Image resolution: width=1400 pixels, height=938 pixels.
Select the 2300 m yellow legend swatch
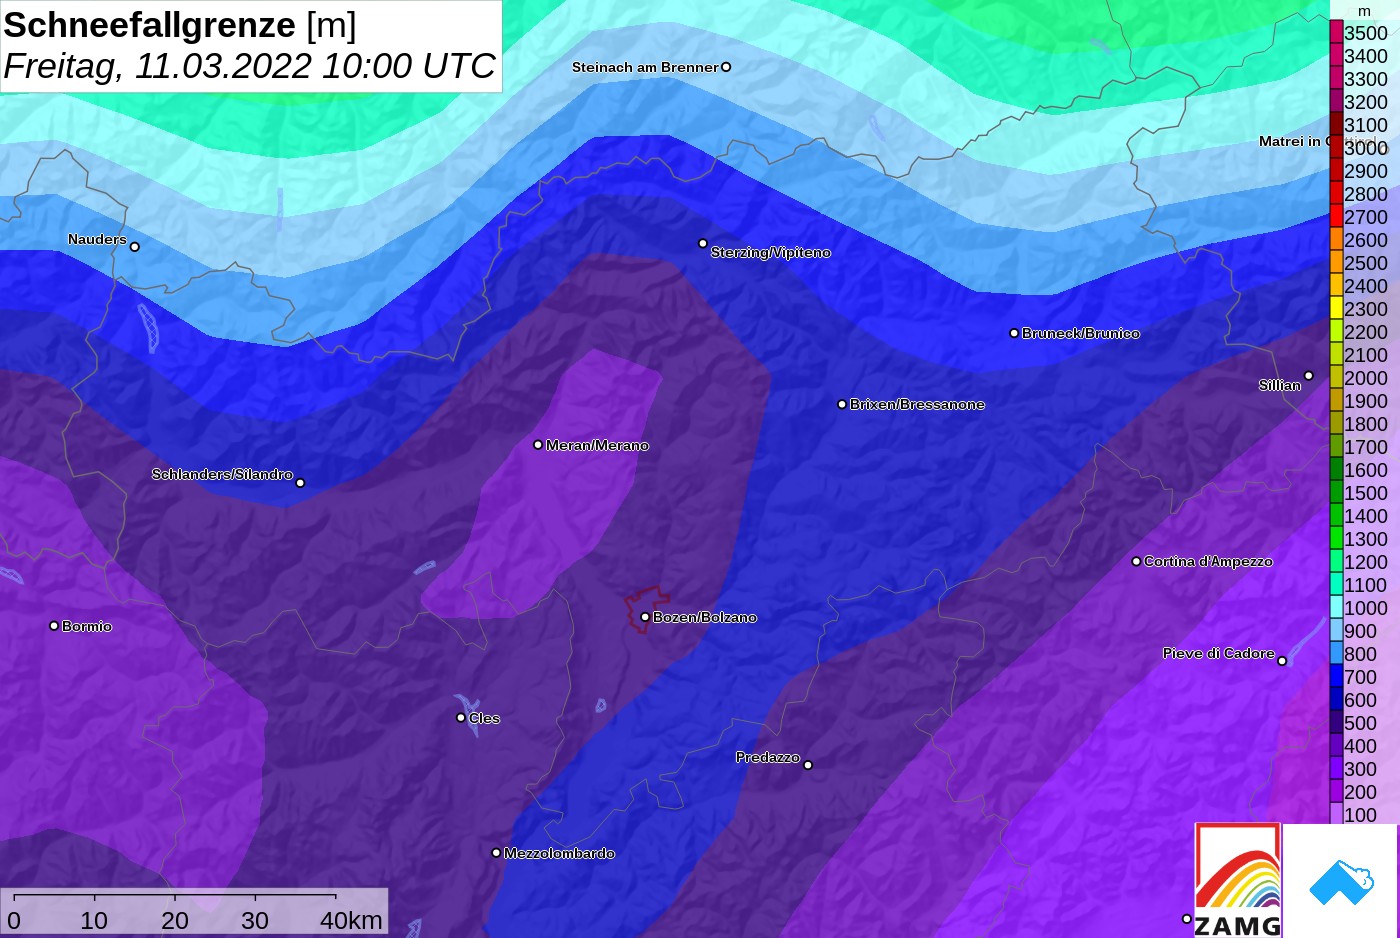point(1336,309)
